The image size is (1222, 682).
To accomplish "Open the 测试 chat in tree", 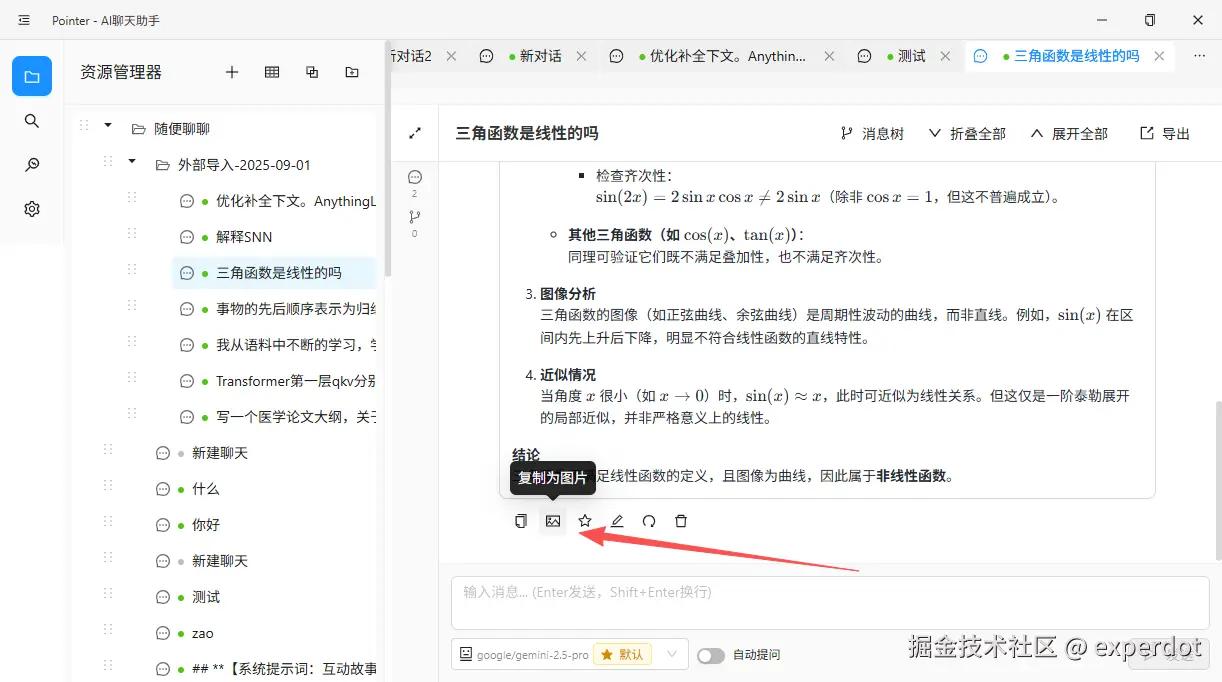I will (x=262, y=597).
